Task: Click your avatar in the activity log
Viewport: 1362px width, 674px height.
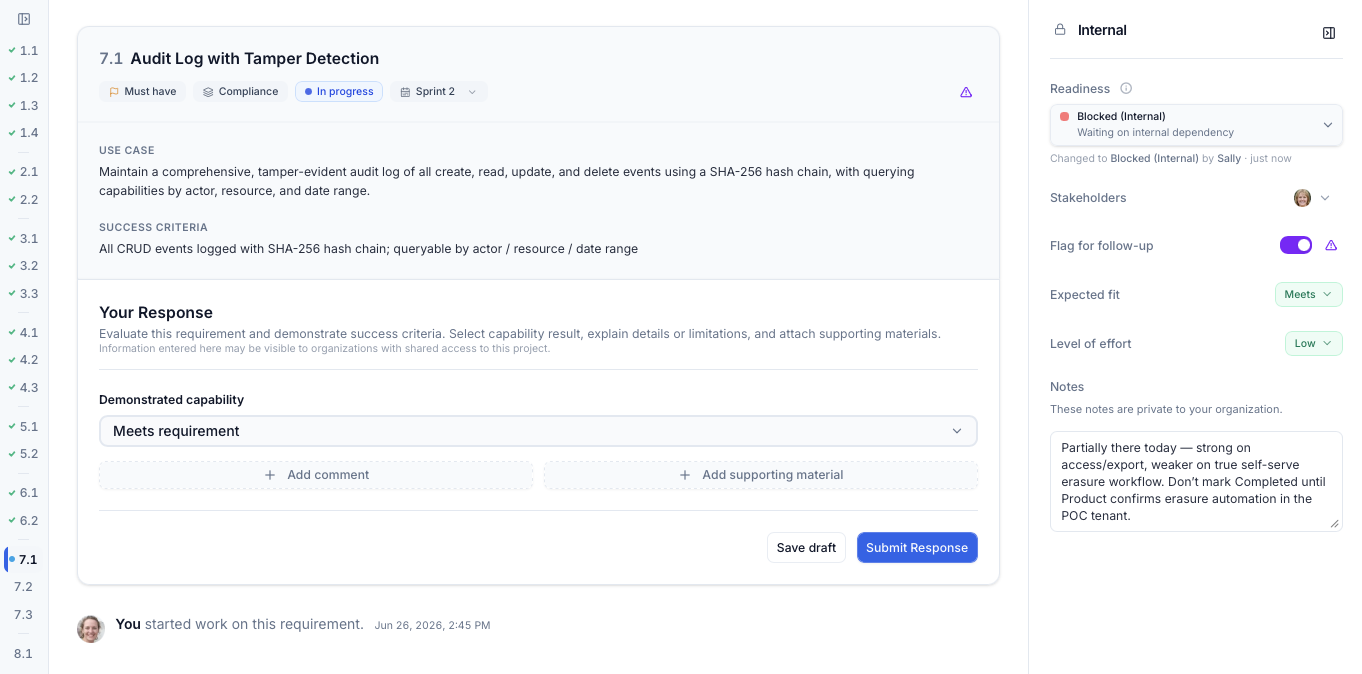Action: point(91,628)
